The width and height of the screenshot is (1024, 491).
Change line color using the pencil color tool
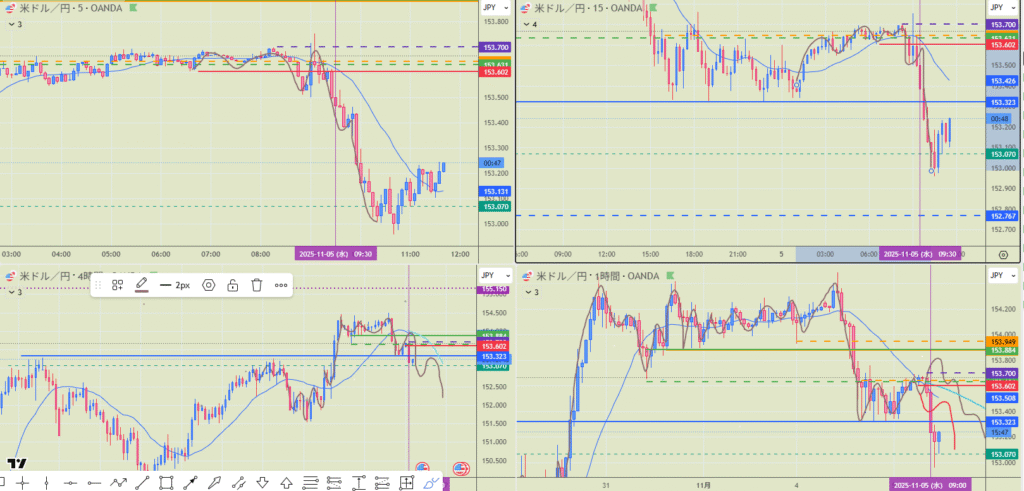[142, 285]
